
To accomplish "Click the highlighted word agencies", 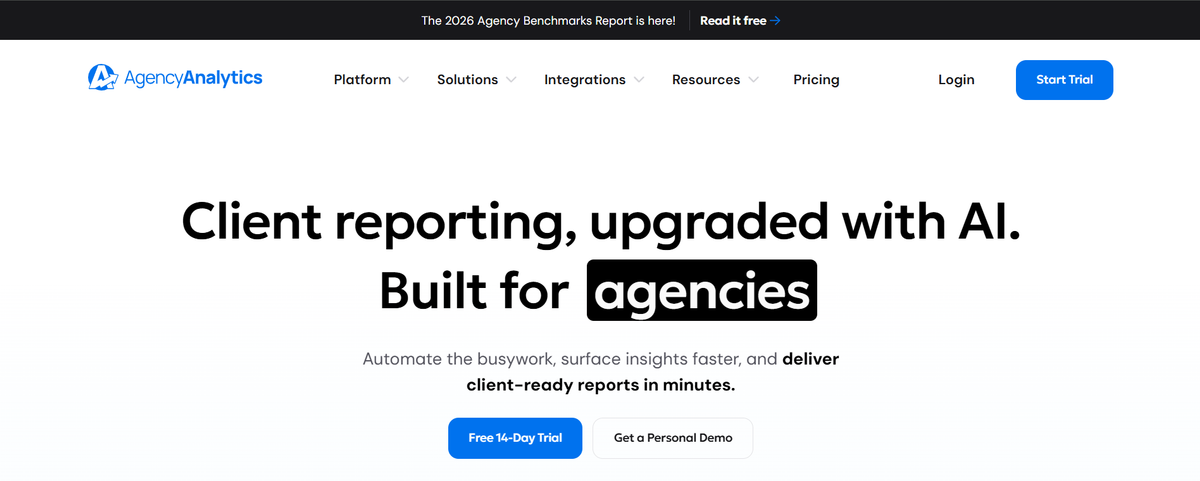I will point(702,290).
